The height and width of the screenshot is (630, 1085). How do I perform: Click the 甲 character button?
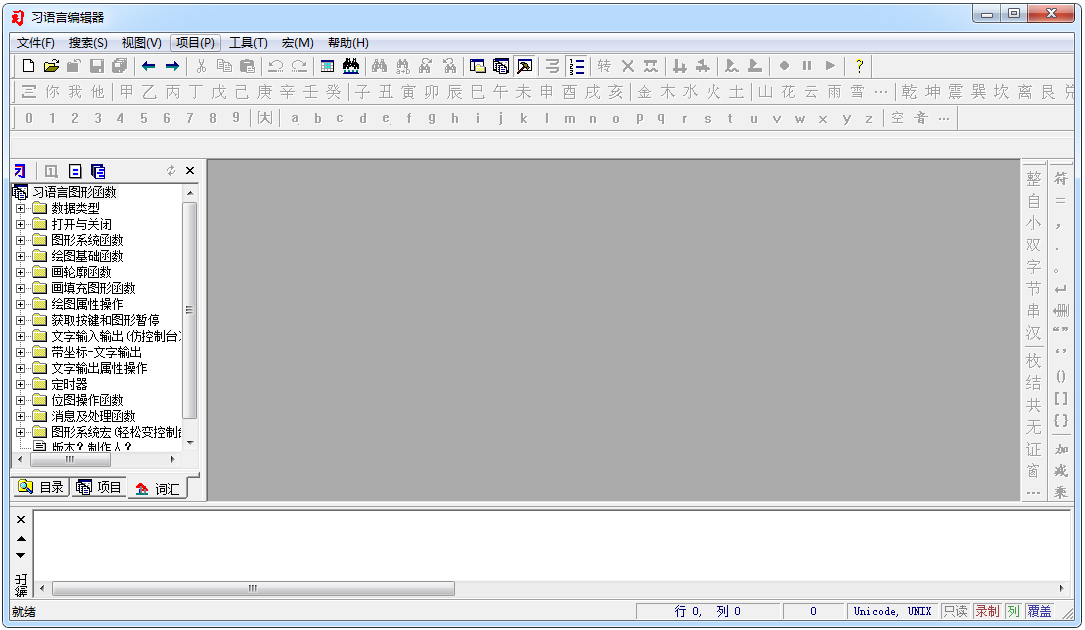point(127,92)
